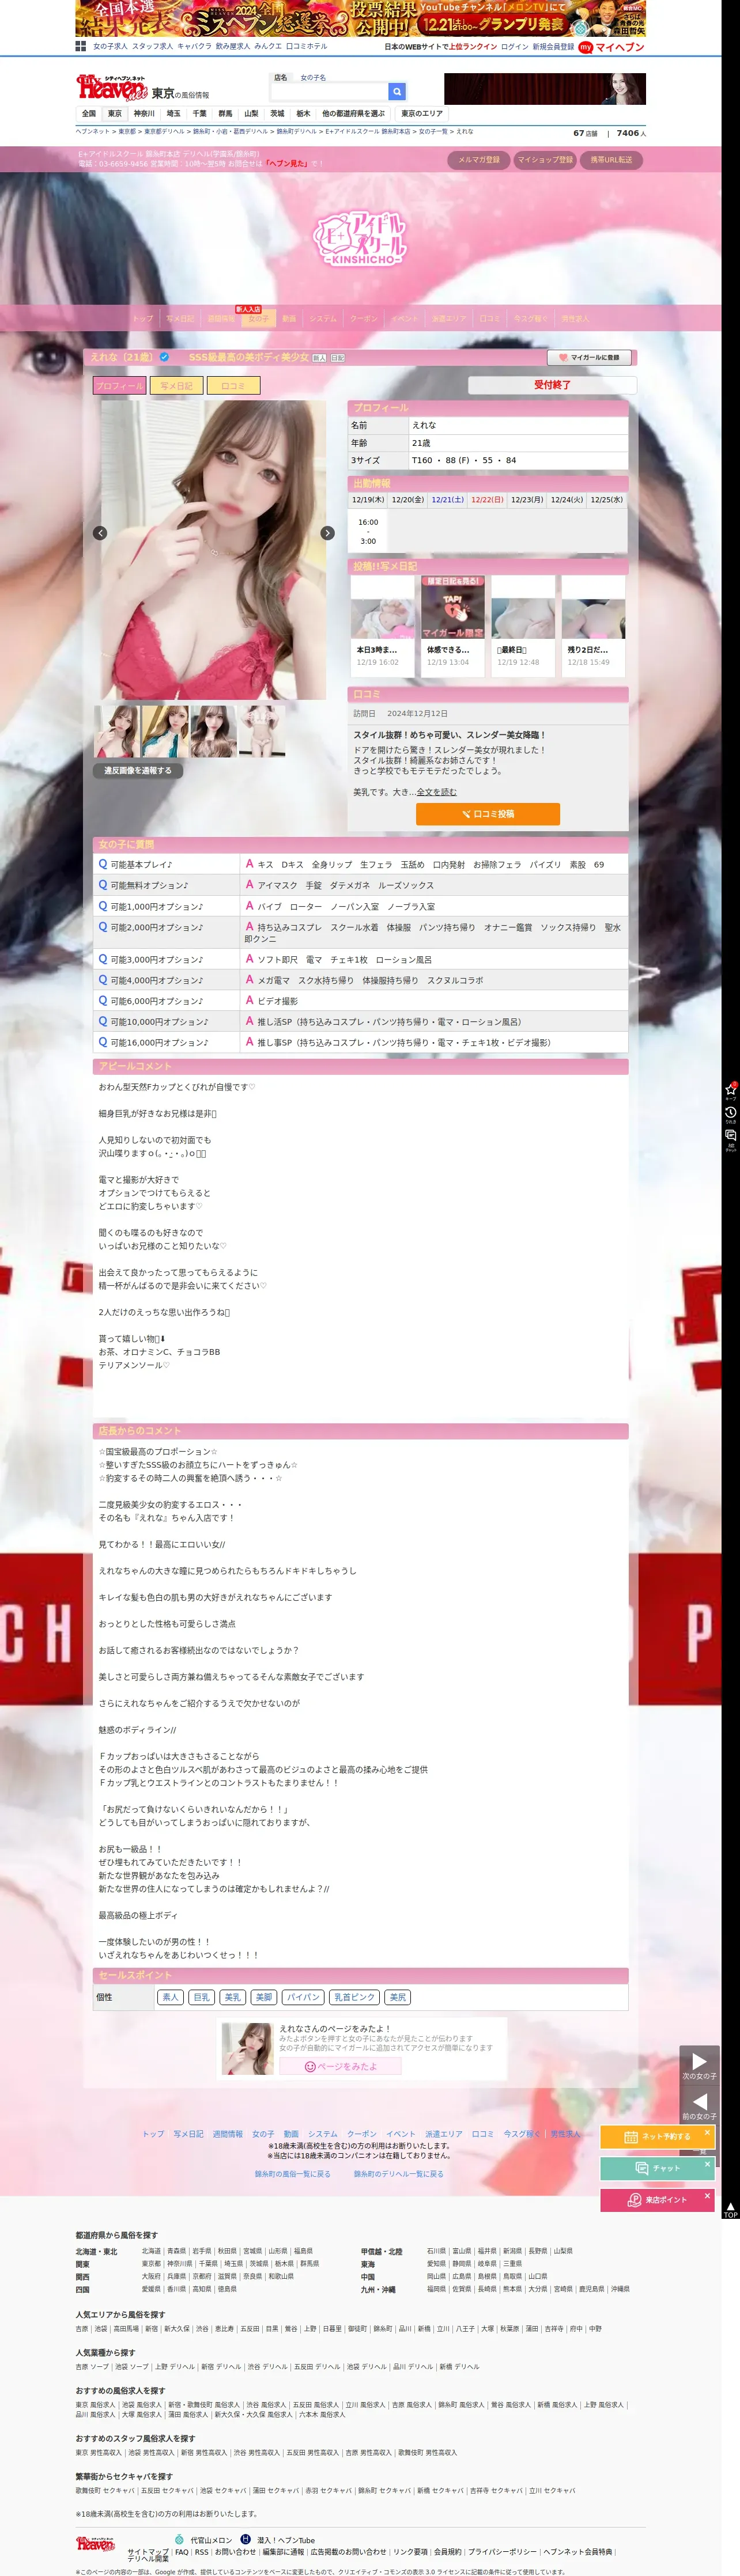Click the 潜入！ヘブンTube footer icon link
This screenshot has height=2576, width=740.
[277, 2539]
